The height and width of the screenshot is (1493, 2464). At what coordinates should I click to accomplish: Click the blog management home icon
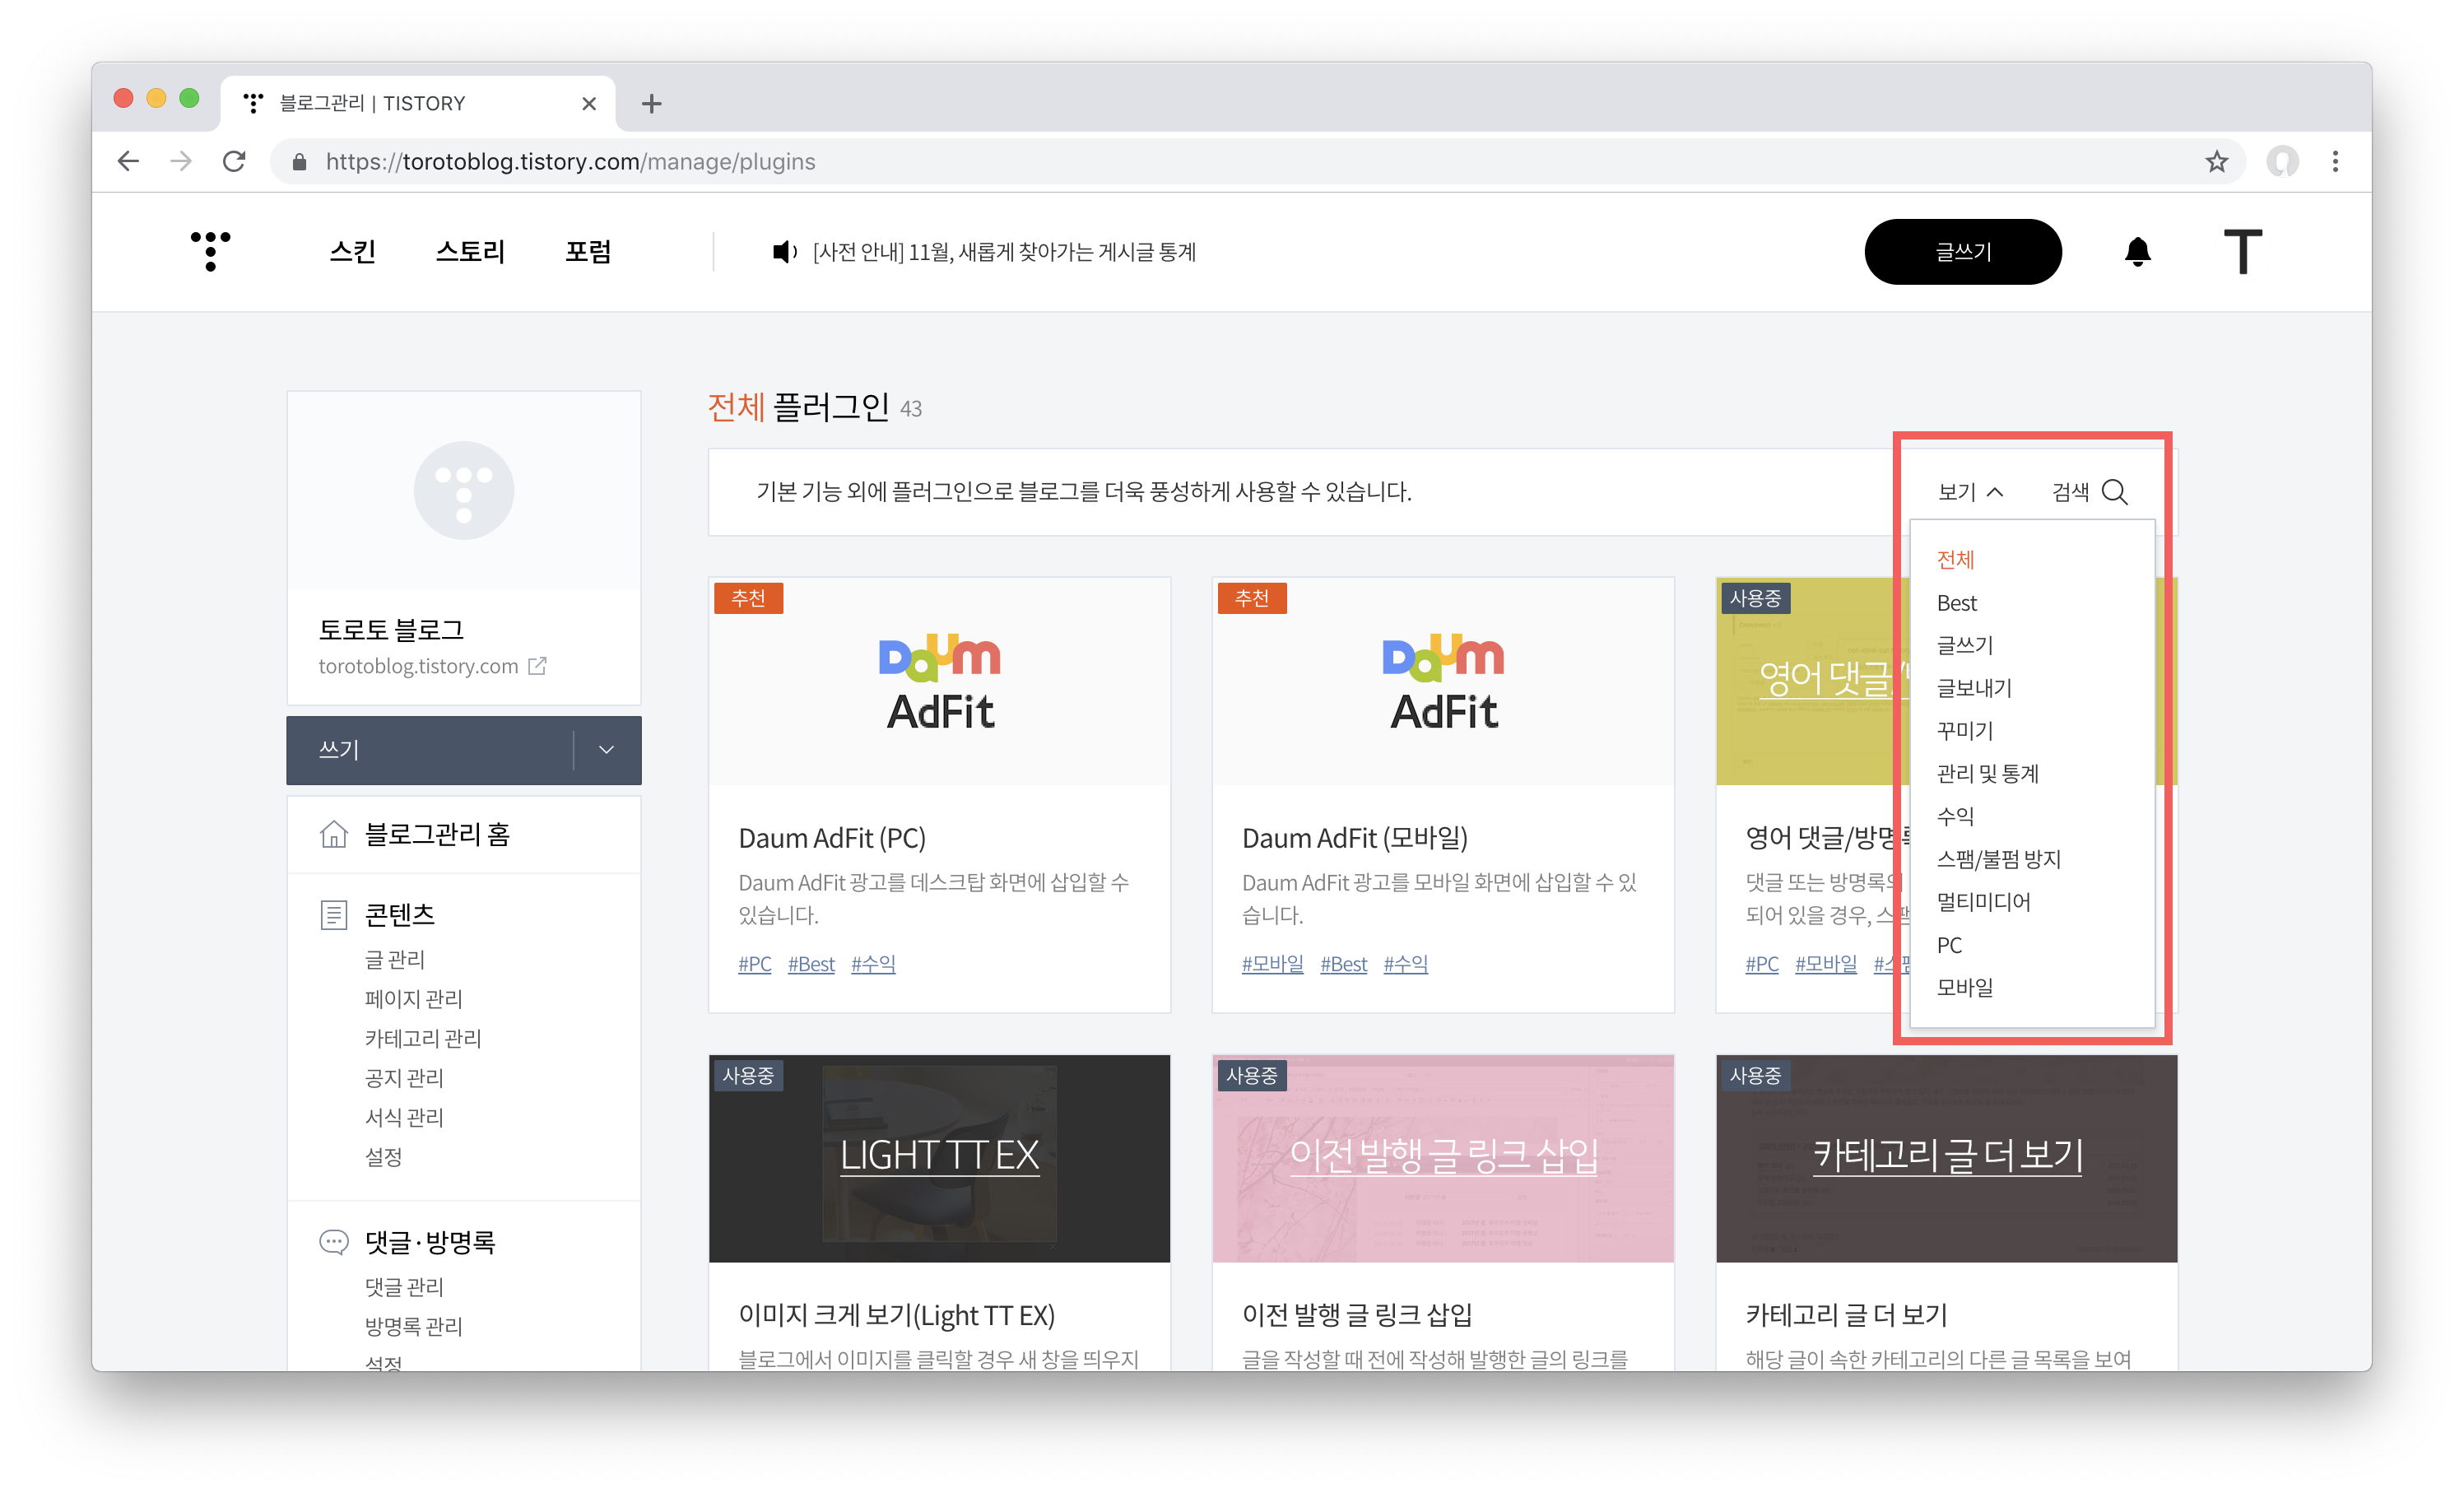tap(334, 834)
